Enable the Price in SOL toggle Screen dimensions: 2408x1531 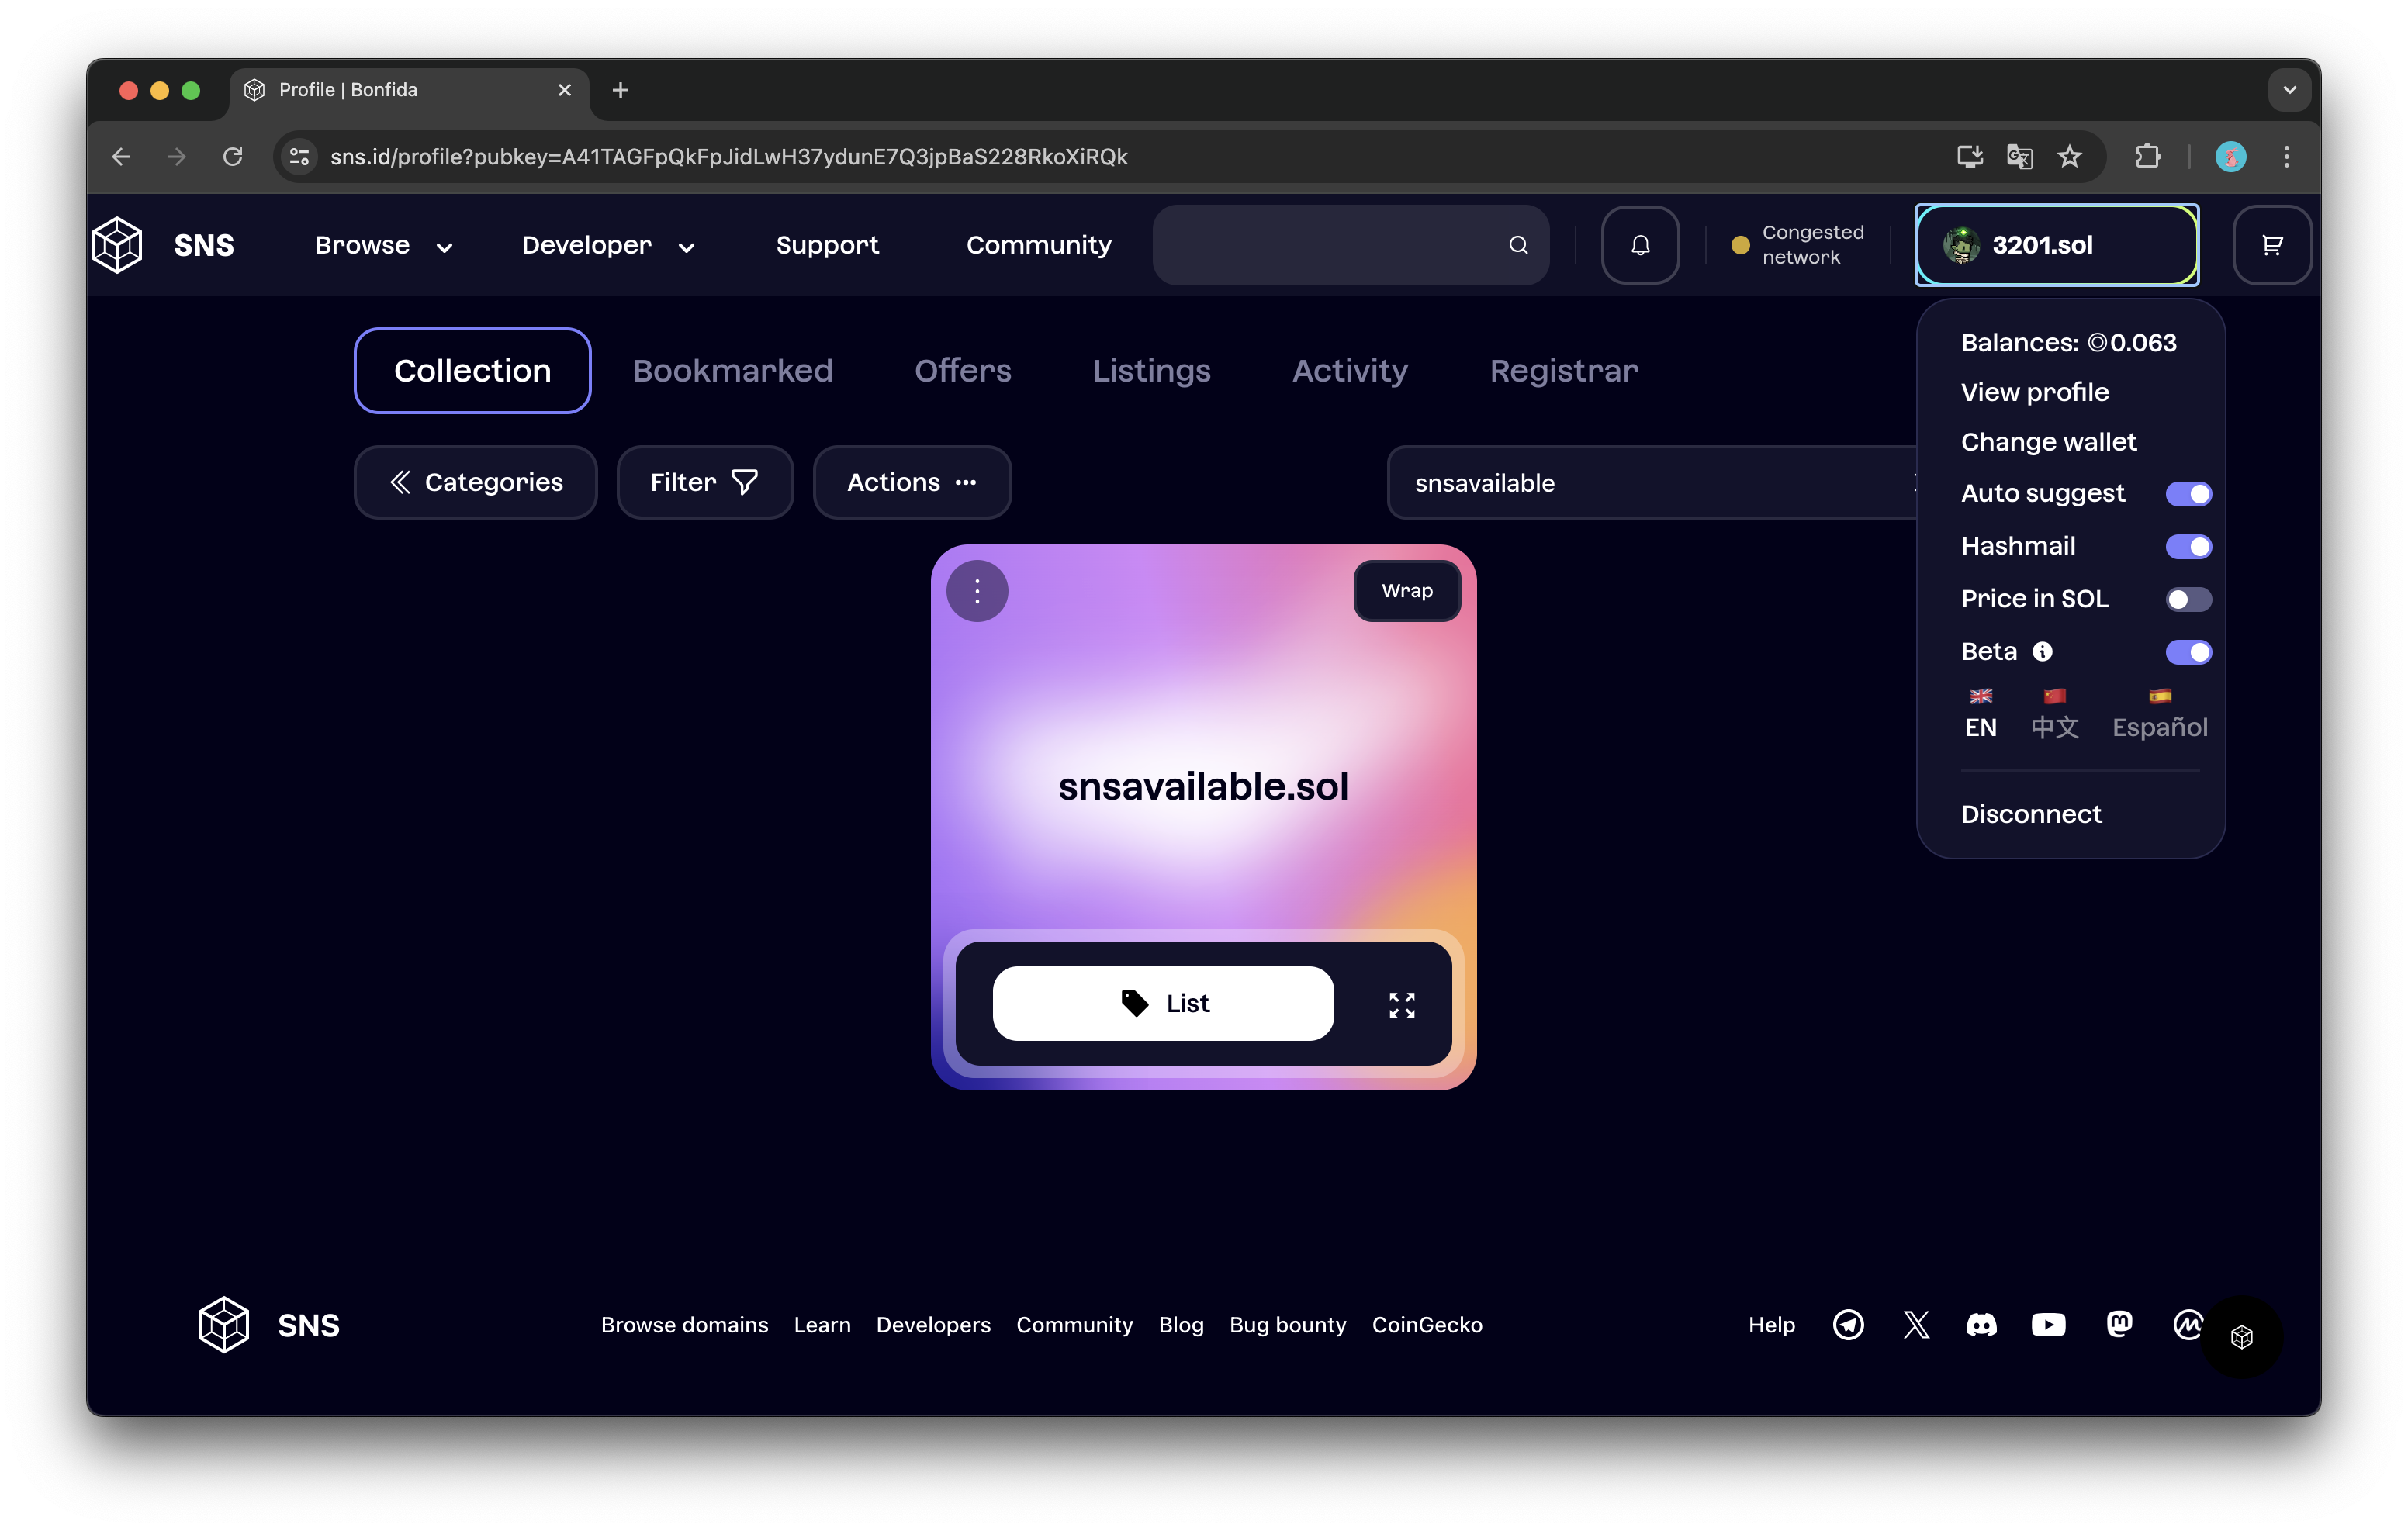point(2188,599)
